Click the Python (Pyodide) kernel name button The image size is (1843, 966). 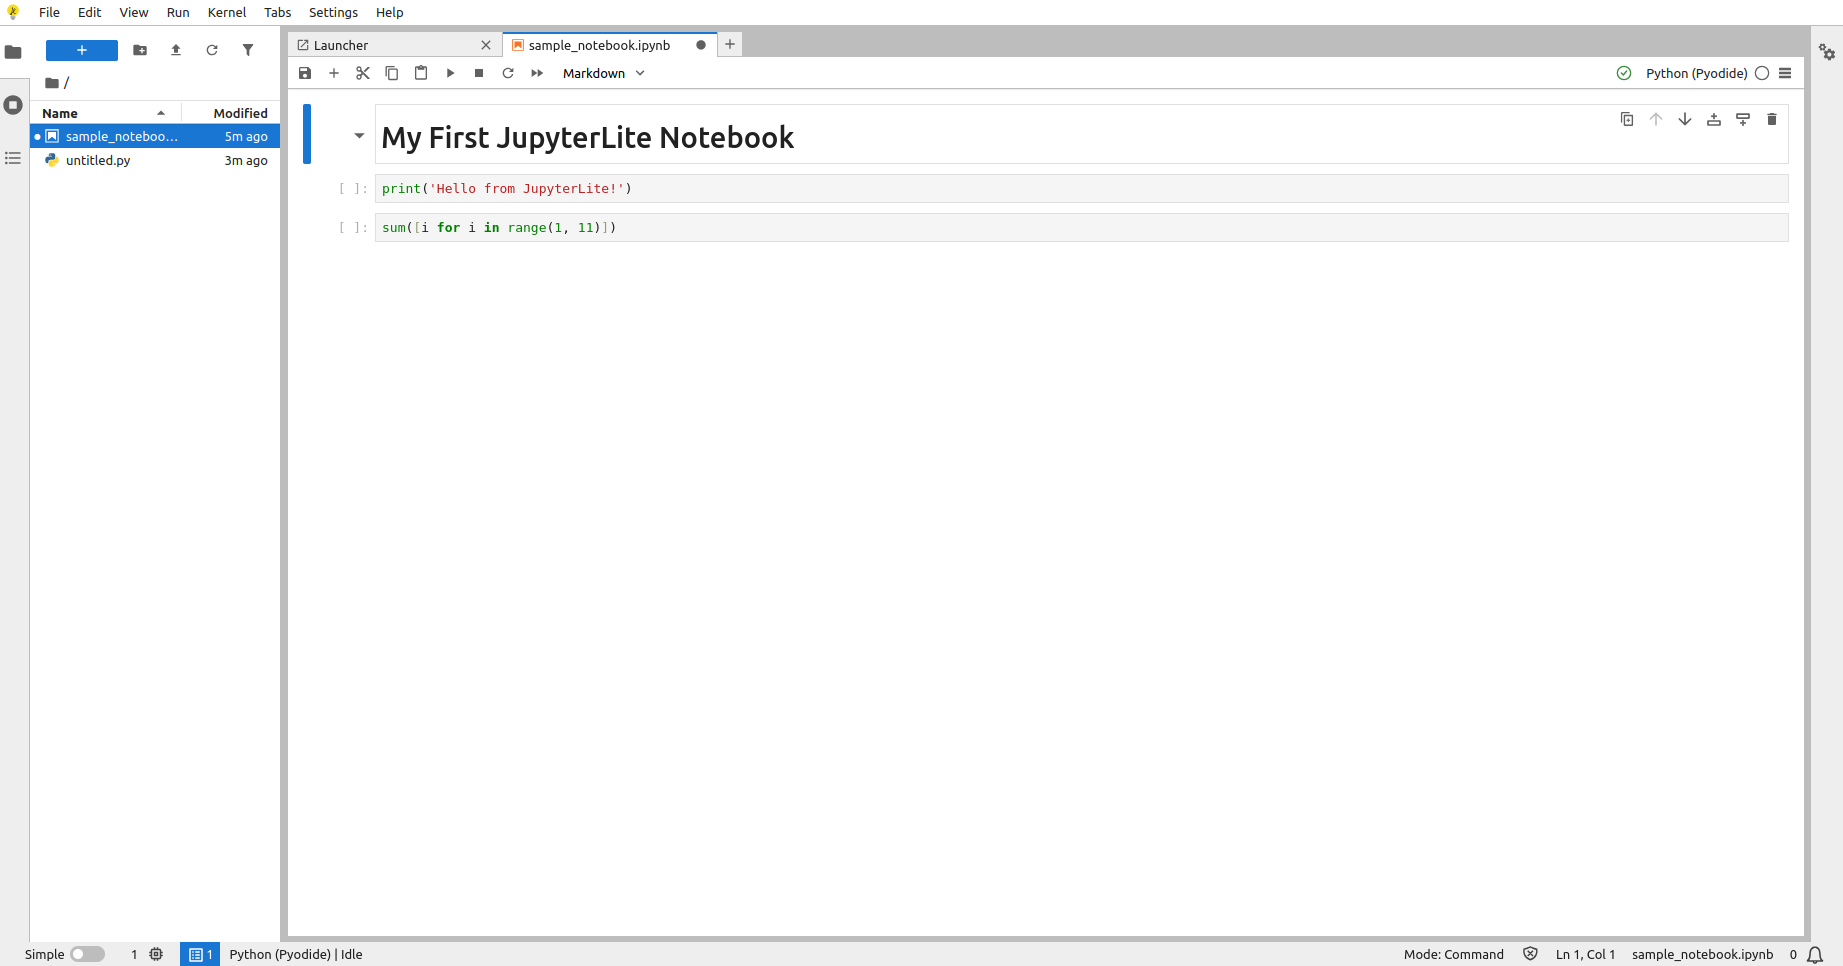1696,73
